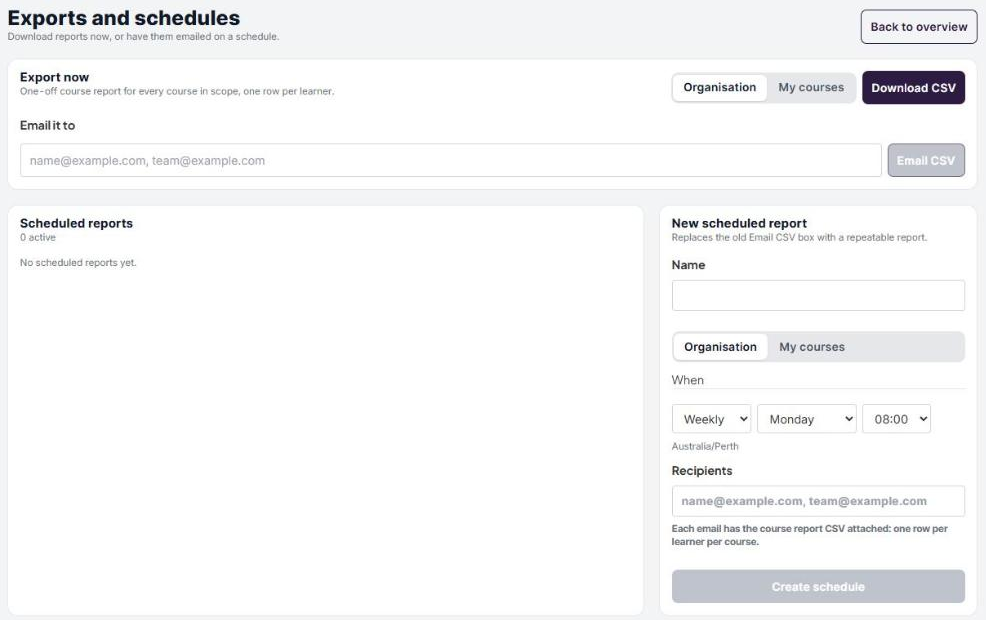This screenshot has height=620, width=986.
Task: Click the Recipients label
Action: 702,471
